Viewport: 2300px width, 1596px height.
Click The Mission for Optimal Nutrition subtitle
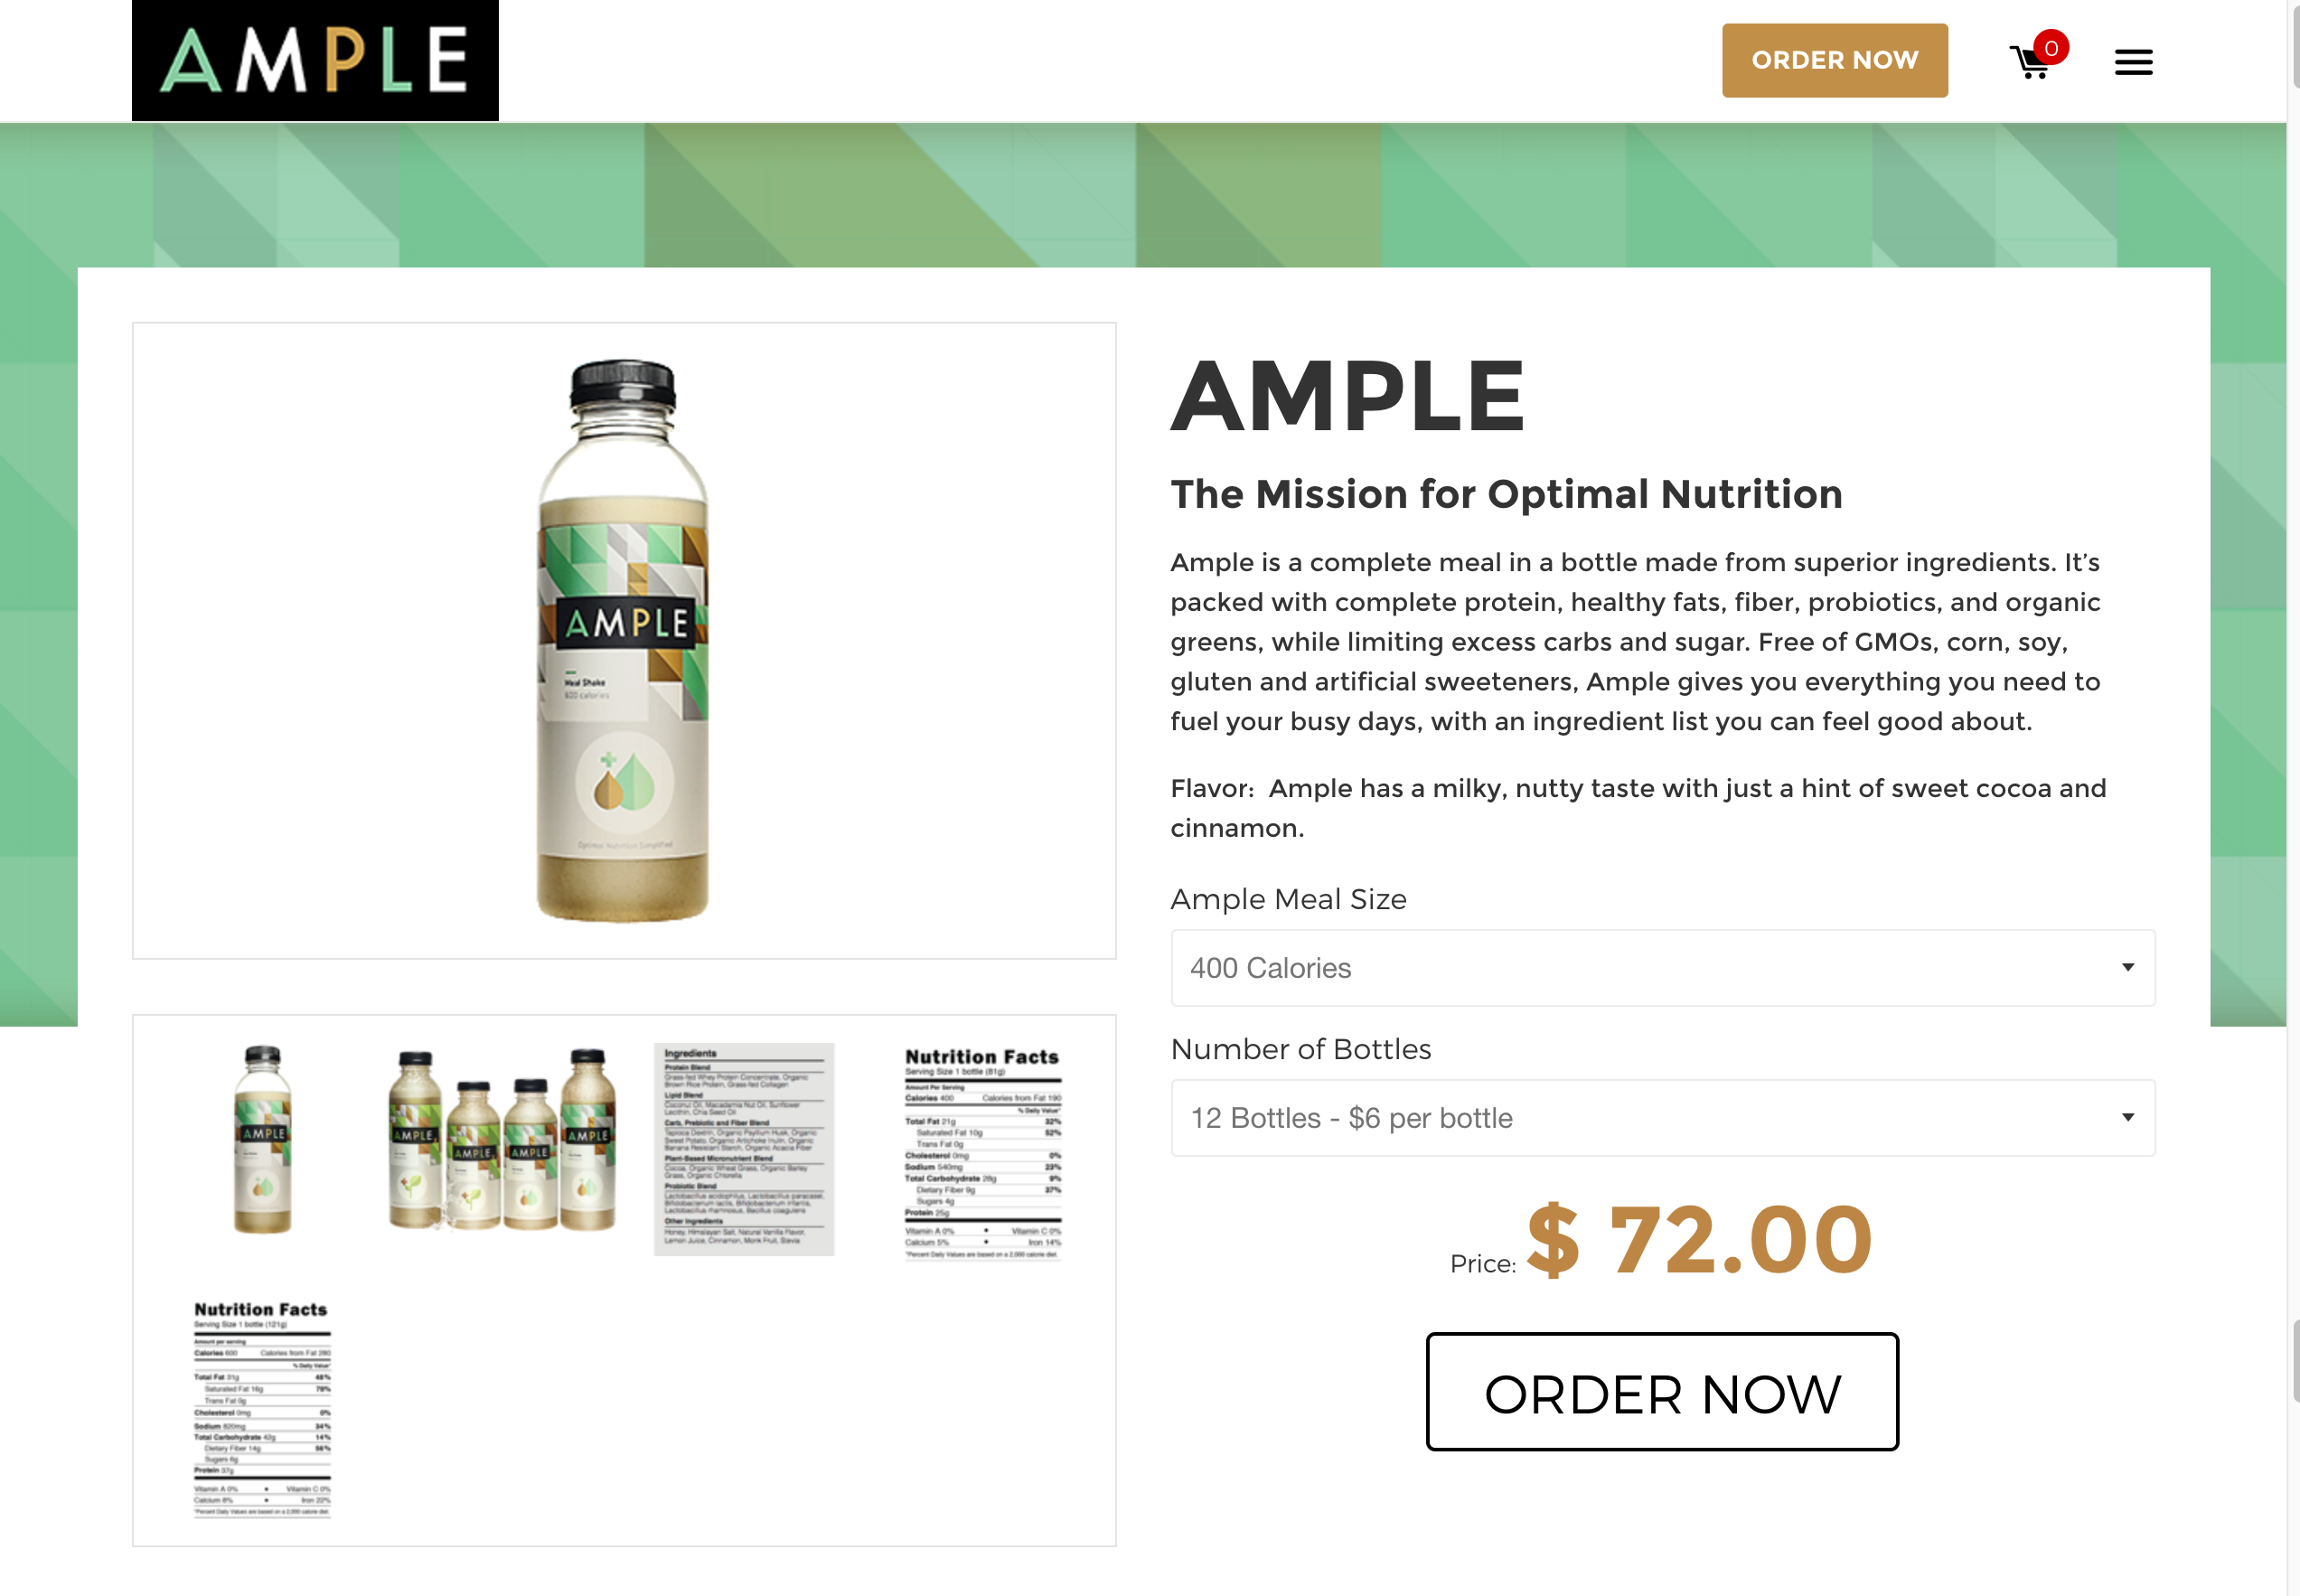1506,494
